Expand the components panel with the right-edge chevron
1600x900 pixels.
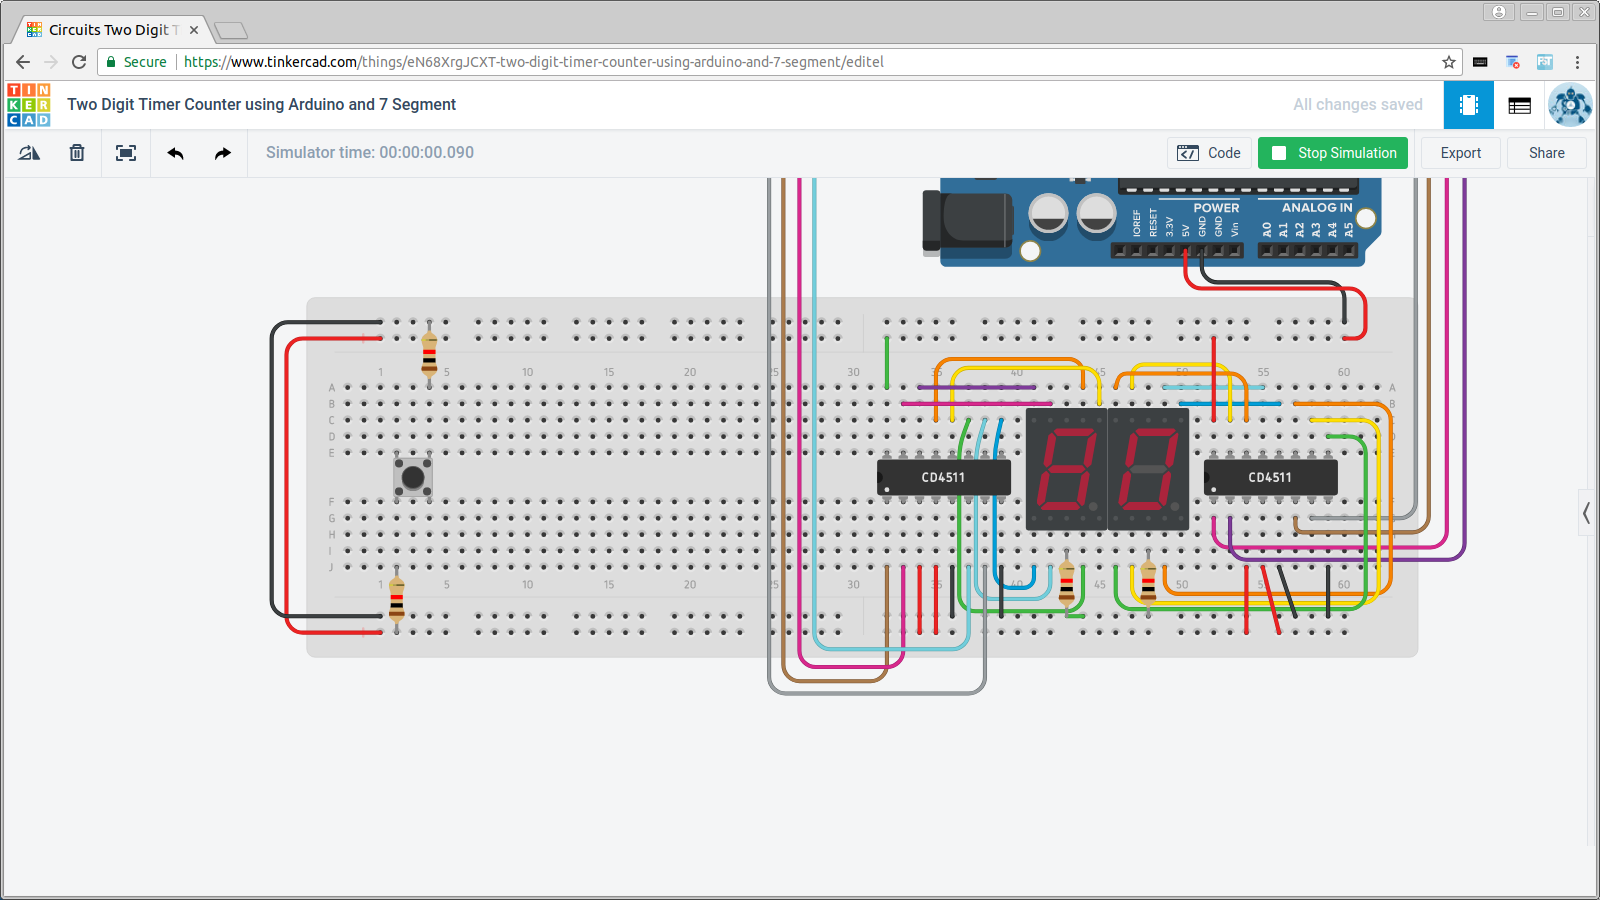click(1586, 513)
